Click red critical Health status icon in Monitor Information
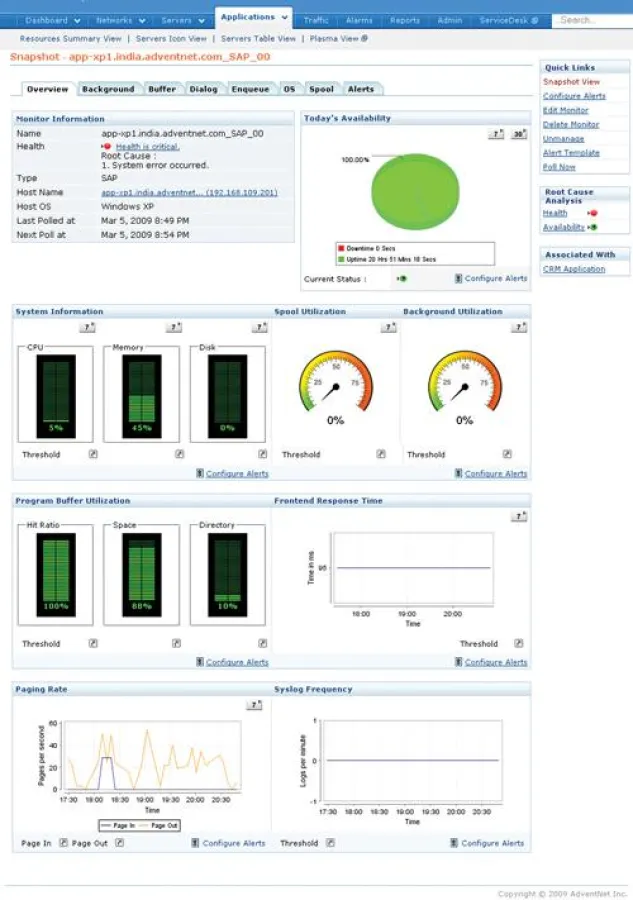This screenshot has width=633, height=900. point(106,146)
